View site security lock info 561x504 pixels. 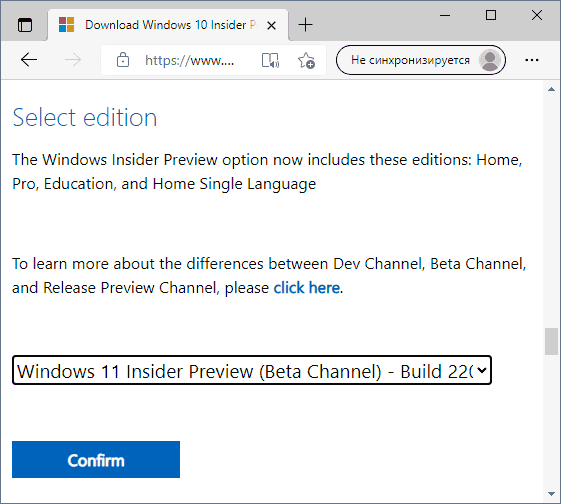point(123,60)
